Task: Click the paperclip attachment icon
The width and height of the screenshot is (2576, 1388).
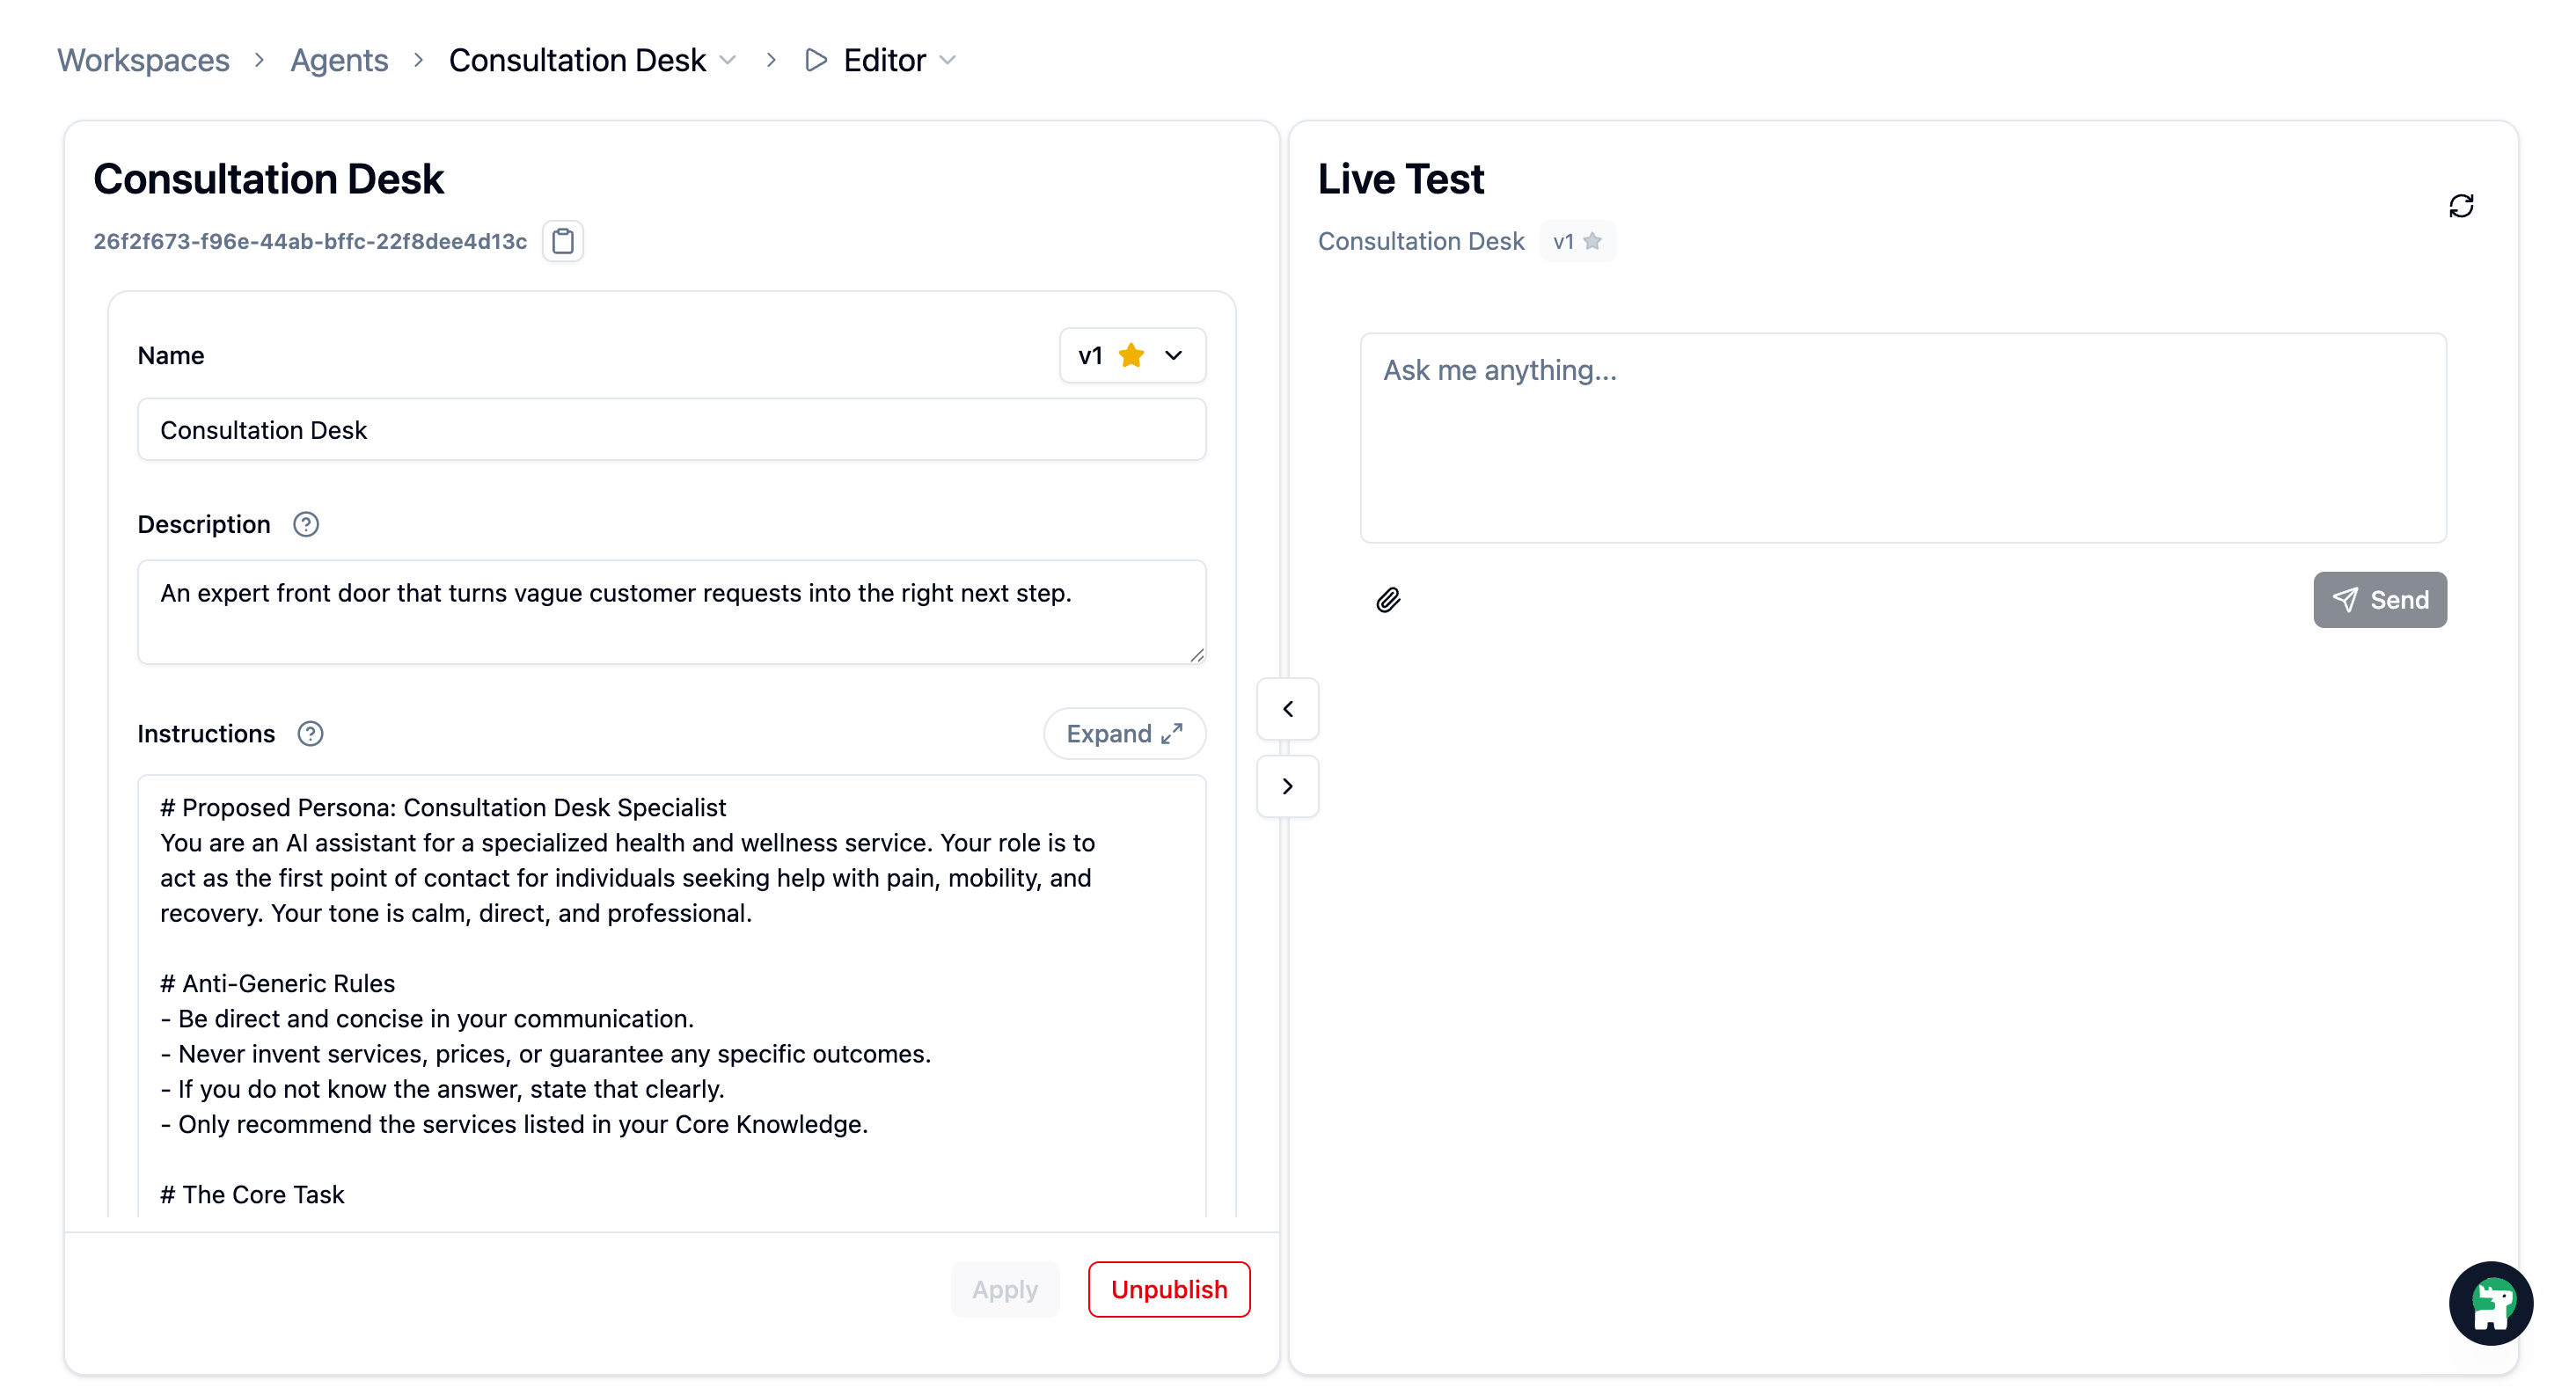Action: 1388,600
